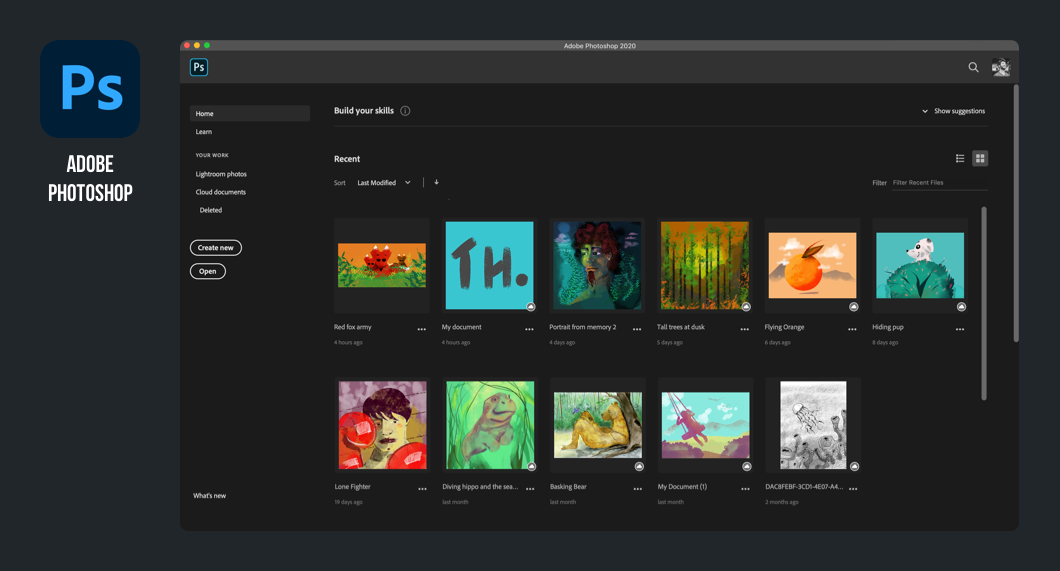
Task: Open the Tall trees at dusk thumbnail
Action: pos(704,266)
